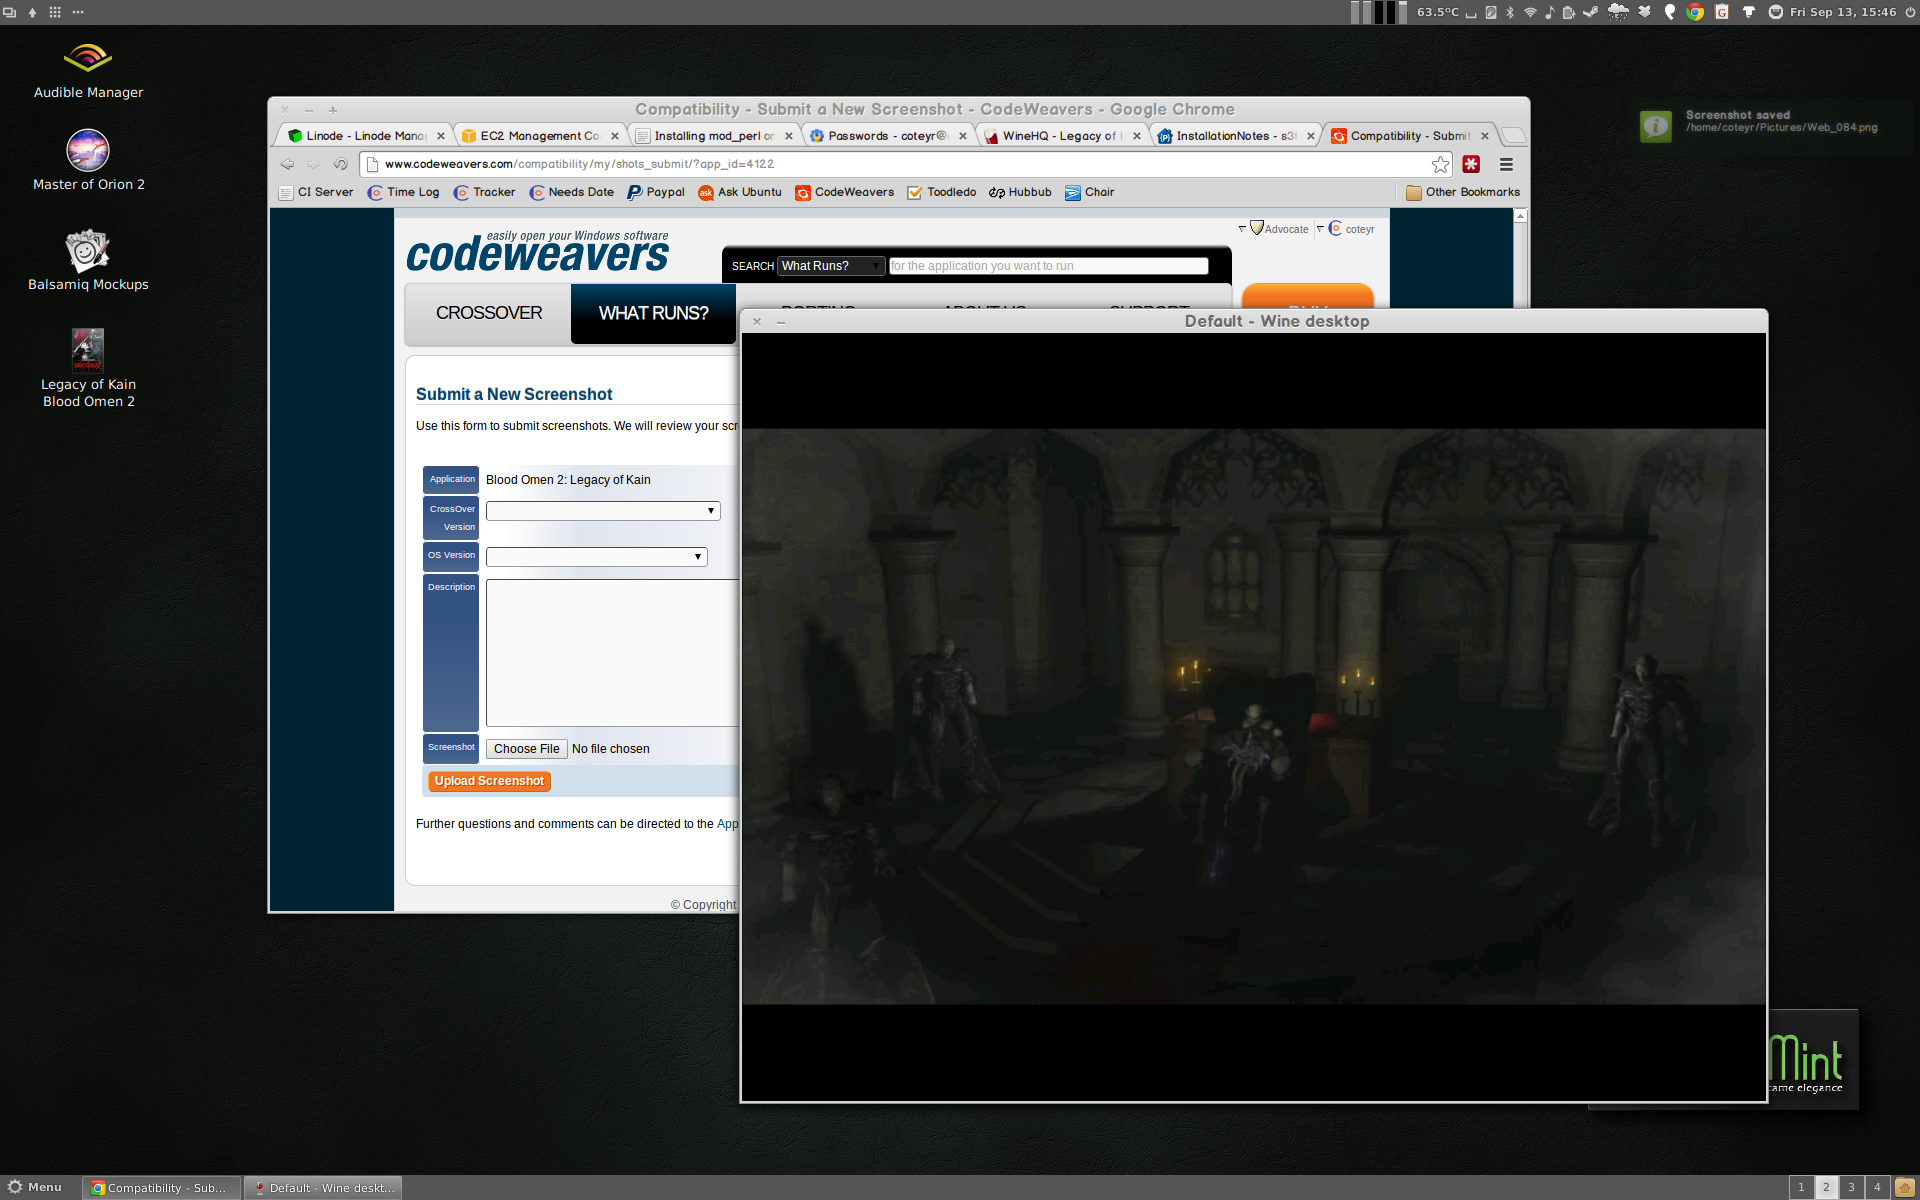This screenshot has width=1920, height=1200.
Task: Open Chair bookmark
Action: tap(1089, 192)
